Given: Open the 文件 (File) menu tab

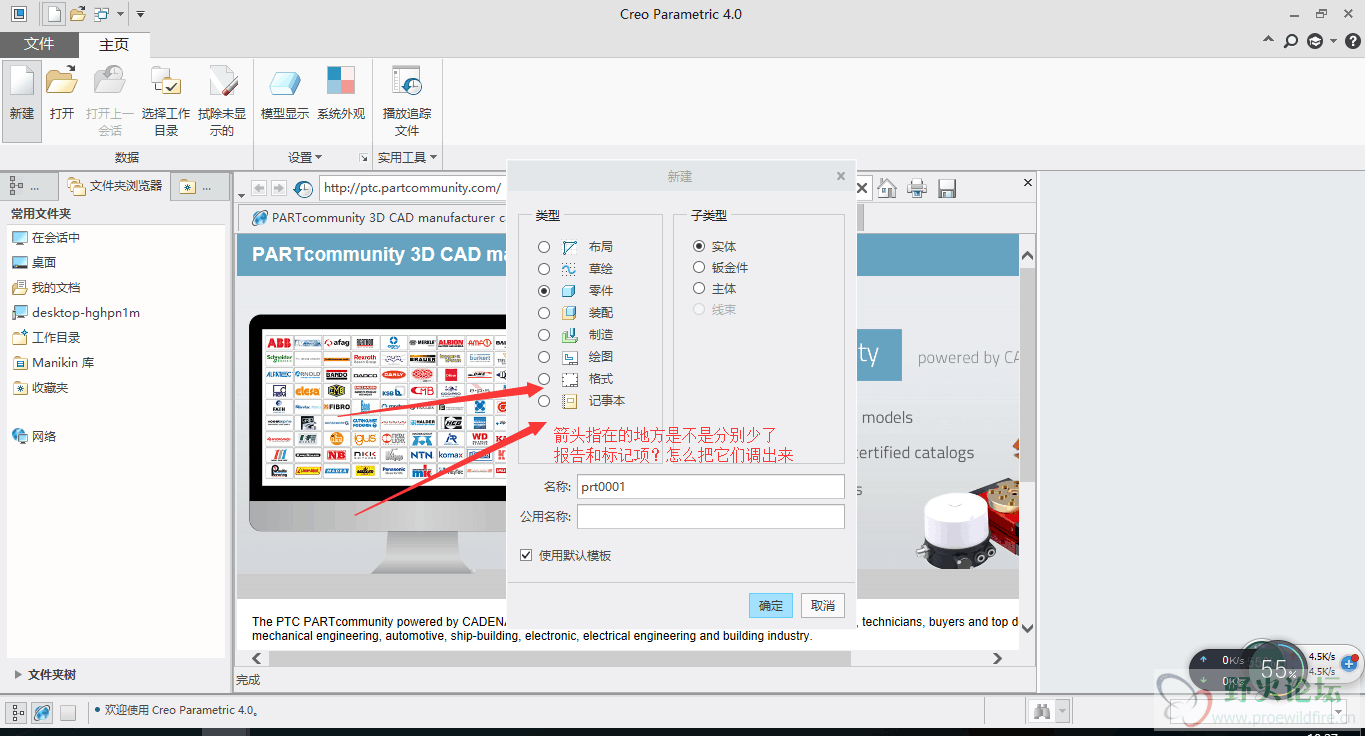Looking at the screenshot, I should click(x=39, y=44).
